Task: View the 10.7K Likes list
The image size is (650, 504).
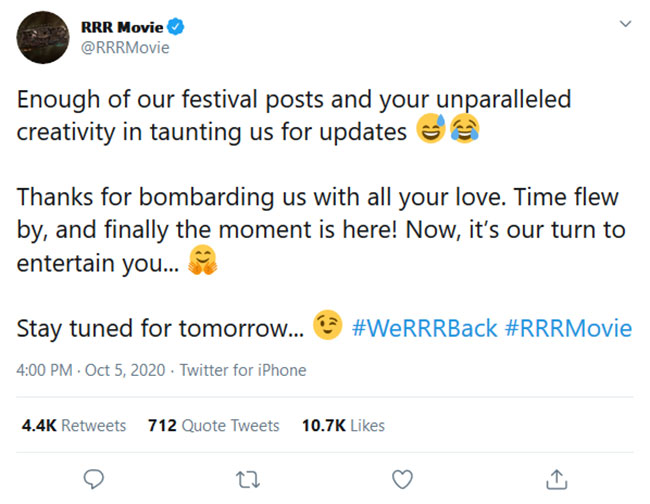Action: [343, 425]
